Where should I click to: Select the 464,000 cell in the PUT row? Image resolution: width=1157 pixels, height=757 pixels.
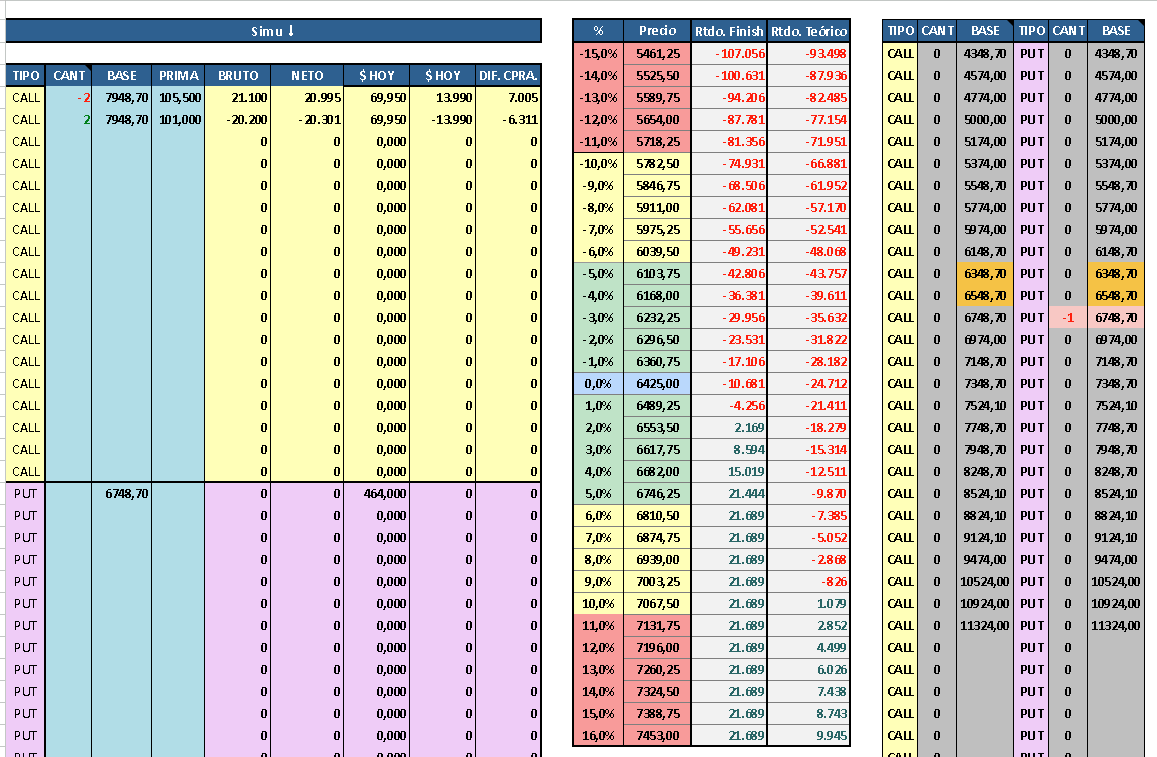376,494
